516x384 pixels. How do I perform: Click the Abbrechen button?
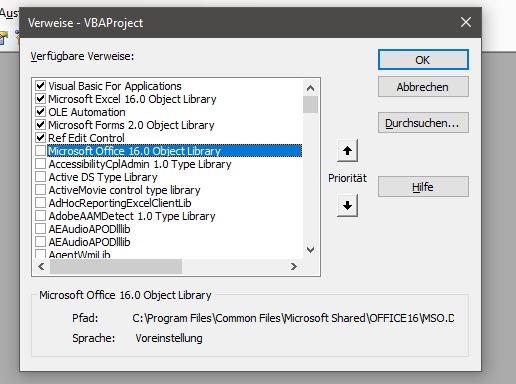[423, 87]
